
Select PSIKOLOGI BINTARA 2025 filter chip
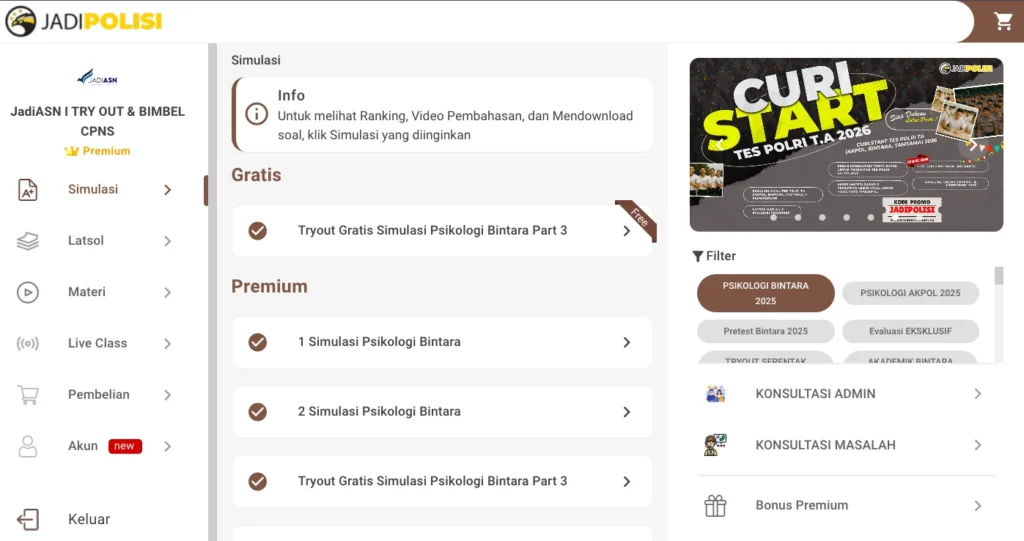point(765,293)
